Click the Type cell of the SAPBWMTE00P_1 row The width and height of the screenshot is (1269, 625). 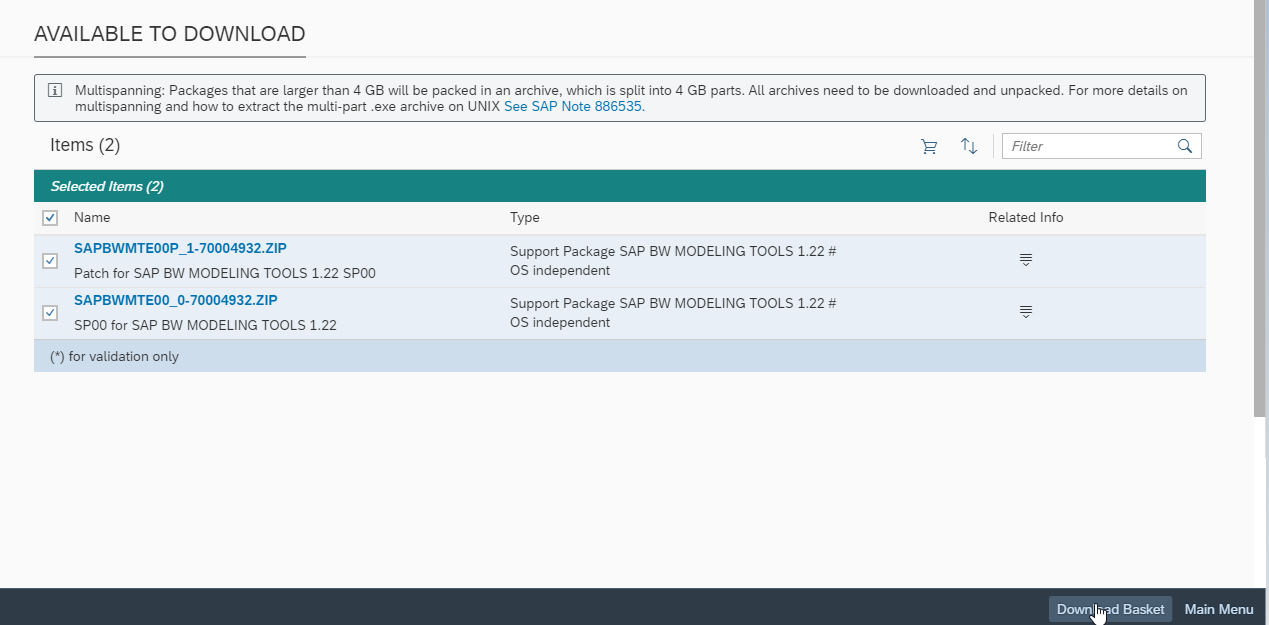[x=673, y=261]
